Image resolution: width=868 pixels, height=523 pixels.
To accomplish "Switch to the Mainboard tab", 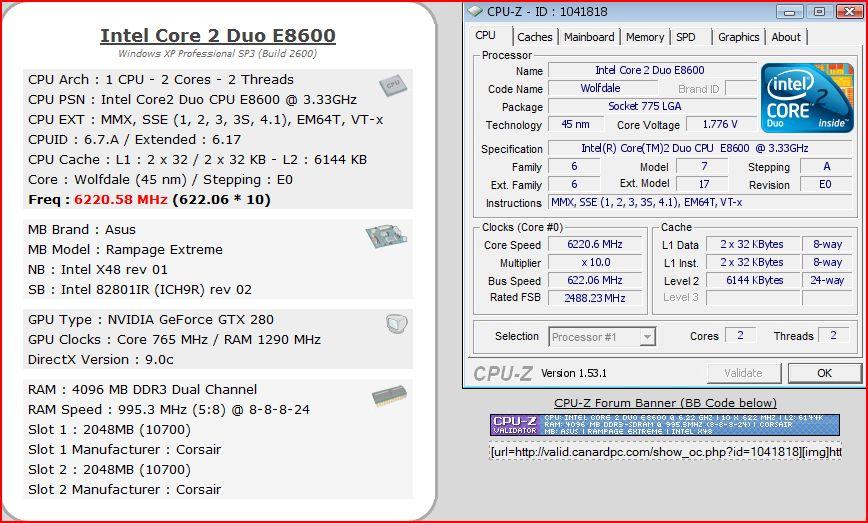I will (589, 37).
